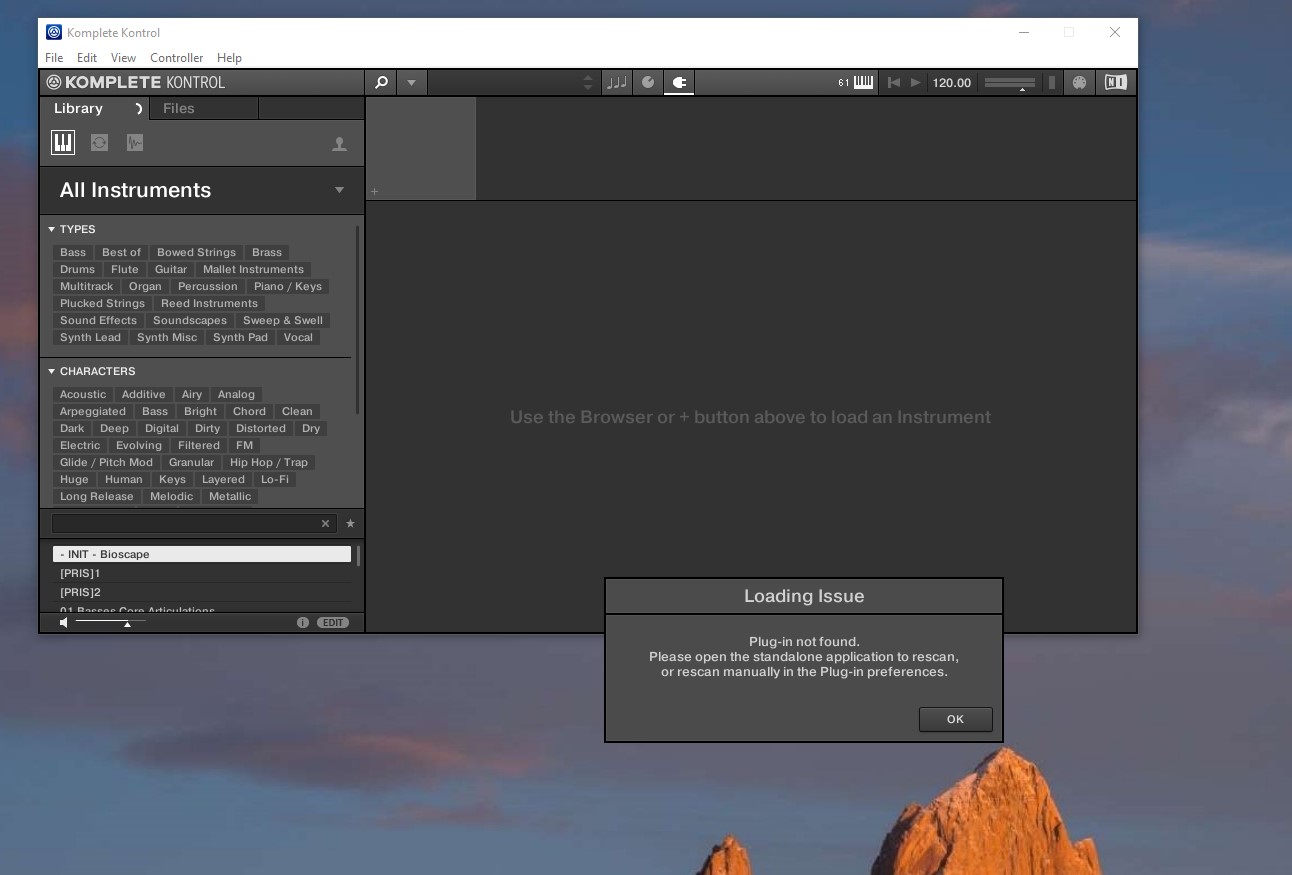Toggle the Mallet Instruments type tag
Screen dimensions: 1292x875
point(253,269)
